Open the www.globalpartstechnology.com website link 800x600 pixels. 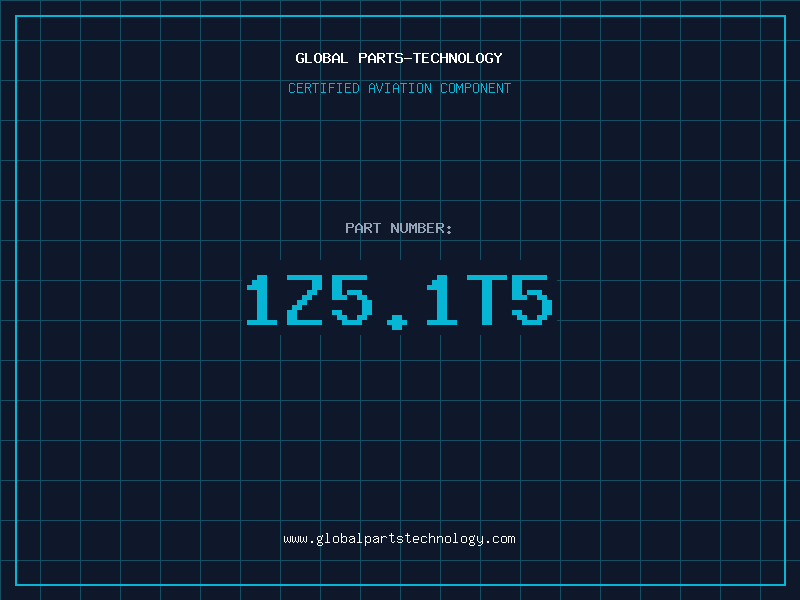coord(399,539)
